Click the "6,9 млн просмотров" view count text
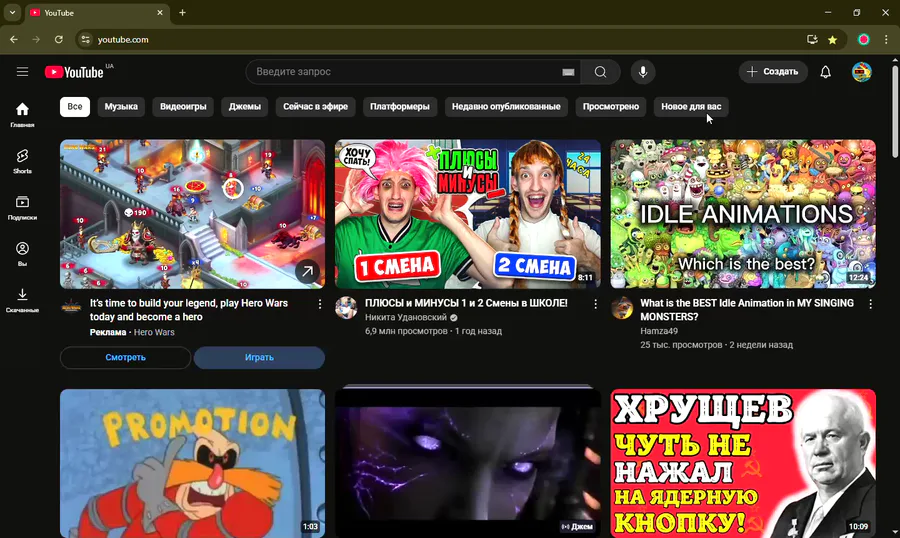The height and width of the screenshot is (538, 900). coord(406,331)
